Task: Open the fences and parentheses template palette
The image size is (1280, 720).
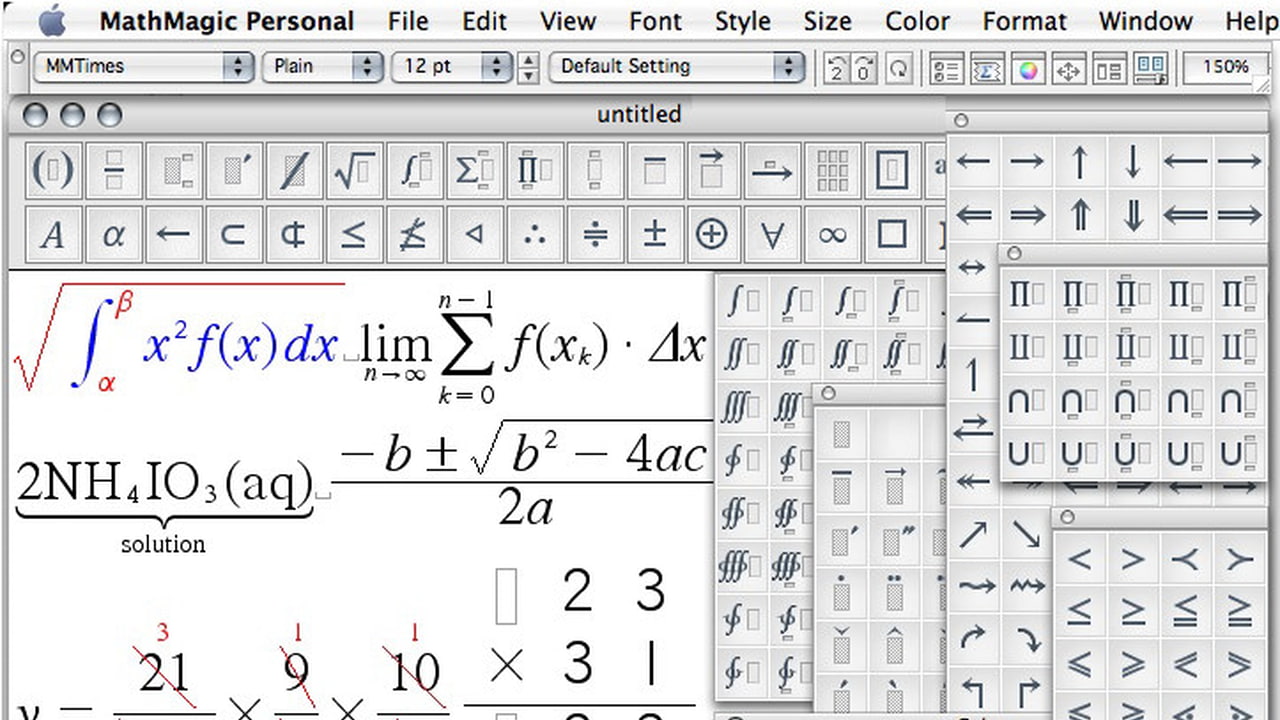Action: pos(53,170)
